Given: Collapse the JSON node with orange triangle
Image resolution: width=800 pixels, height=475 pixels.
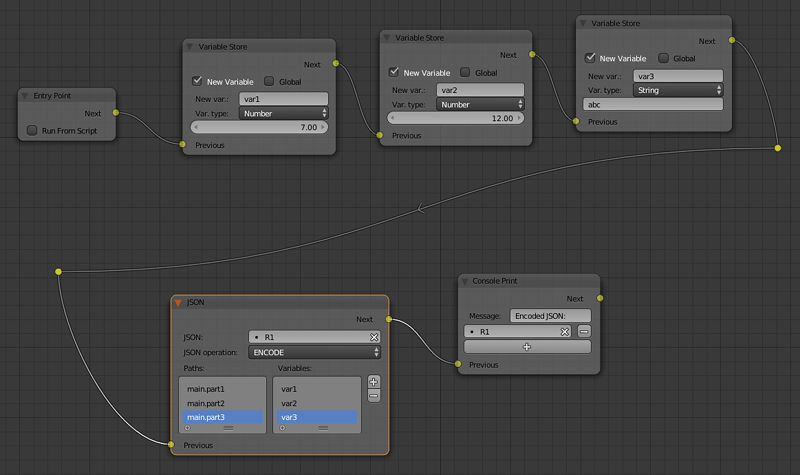Looking at the screenshot, I should click(178, 301).
